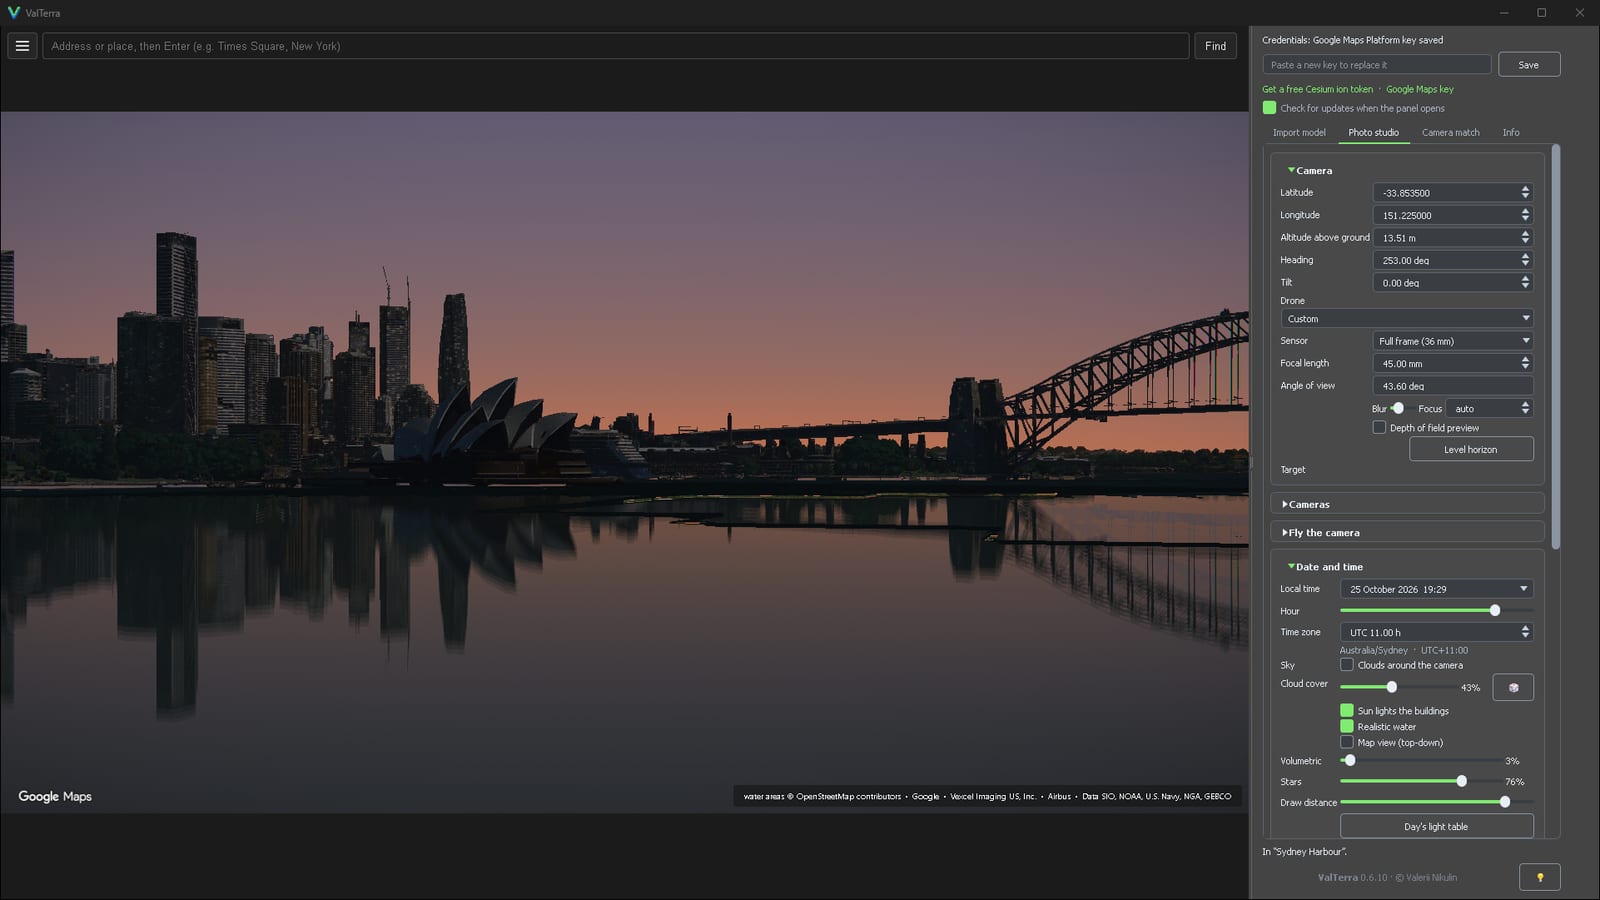Screen dimensions: 1600x900
Task: Click the Latitude value field
Action: tap(1453, 192)
